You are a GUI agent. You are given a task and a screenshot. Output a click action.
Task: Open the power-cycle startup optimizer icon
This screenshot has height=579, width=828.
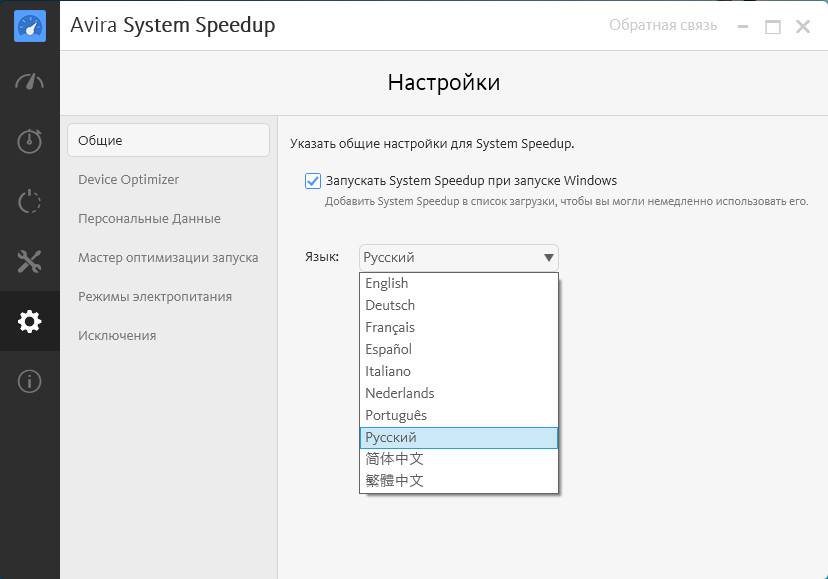click(x=30, y=201)
